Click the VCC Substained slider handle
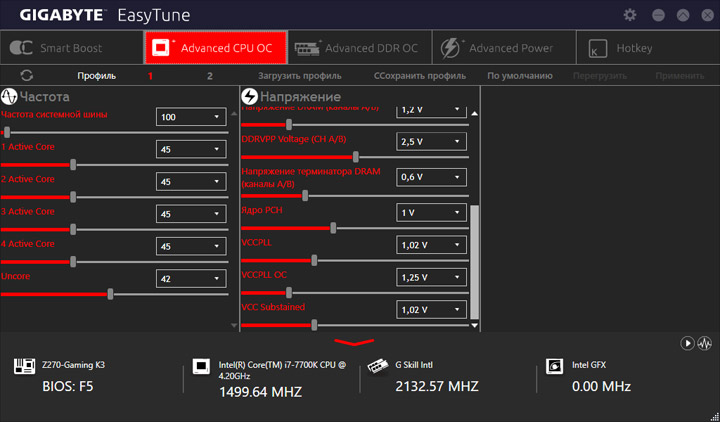This screenshot has width=720, height=422. coord(314,325)
